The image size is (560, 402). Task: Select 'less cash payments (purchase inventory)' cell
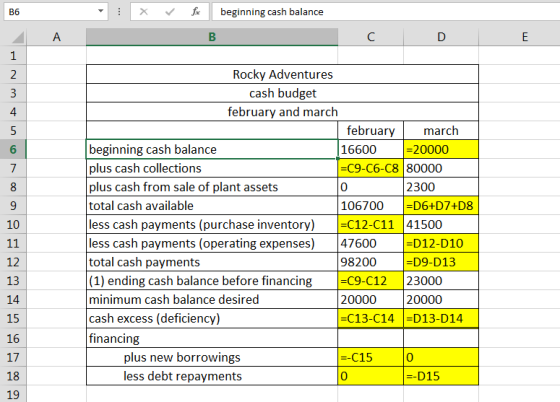pos(212,225)
